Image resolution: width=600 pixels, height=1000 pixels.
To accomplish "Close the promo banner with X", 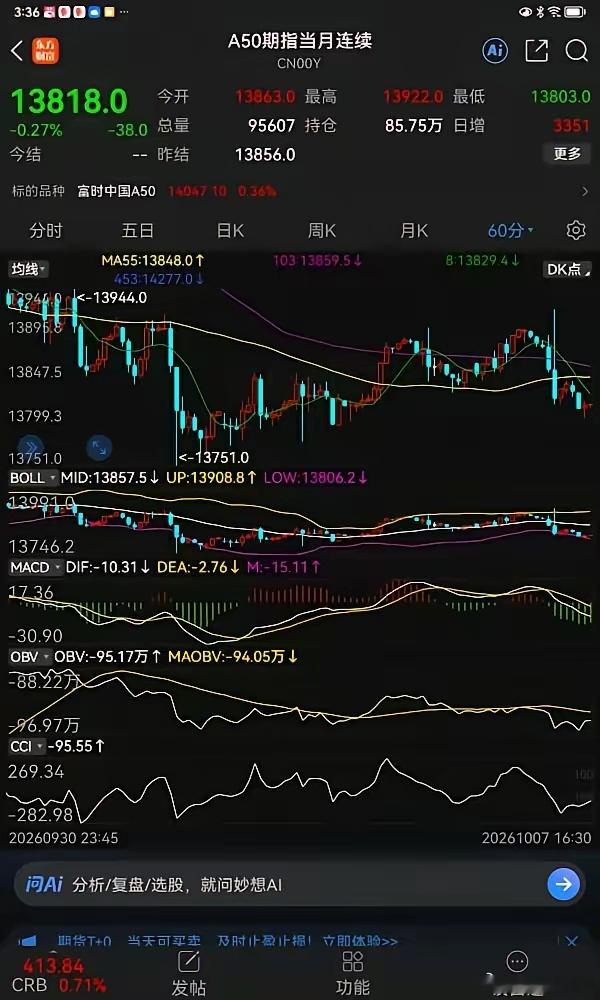I will tap(572, 941).
